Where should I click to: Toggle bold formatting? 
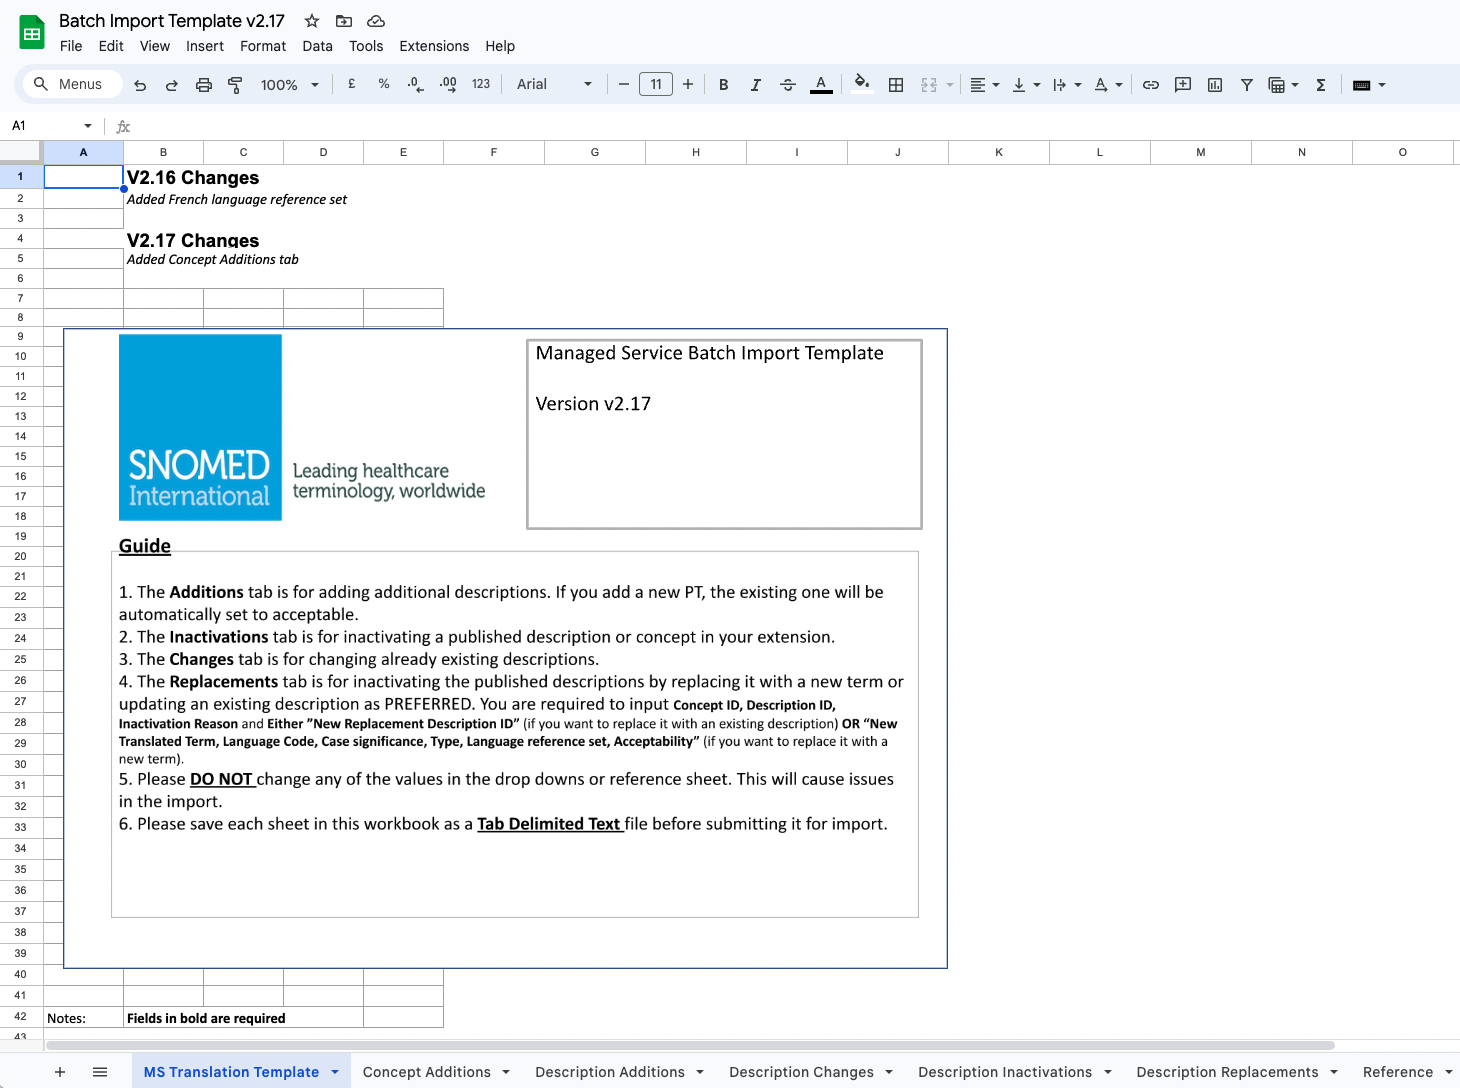(724, 85)
